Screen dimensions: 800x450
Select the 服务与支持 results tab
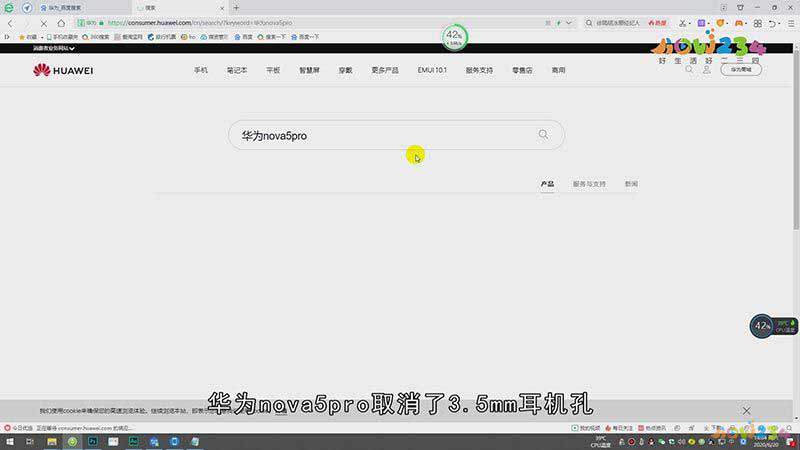pyautogui.click(x=589, y=184)
